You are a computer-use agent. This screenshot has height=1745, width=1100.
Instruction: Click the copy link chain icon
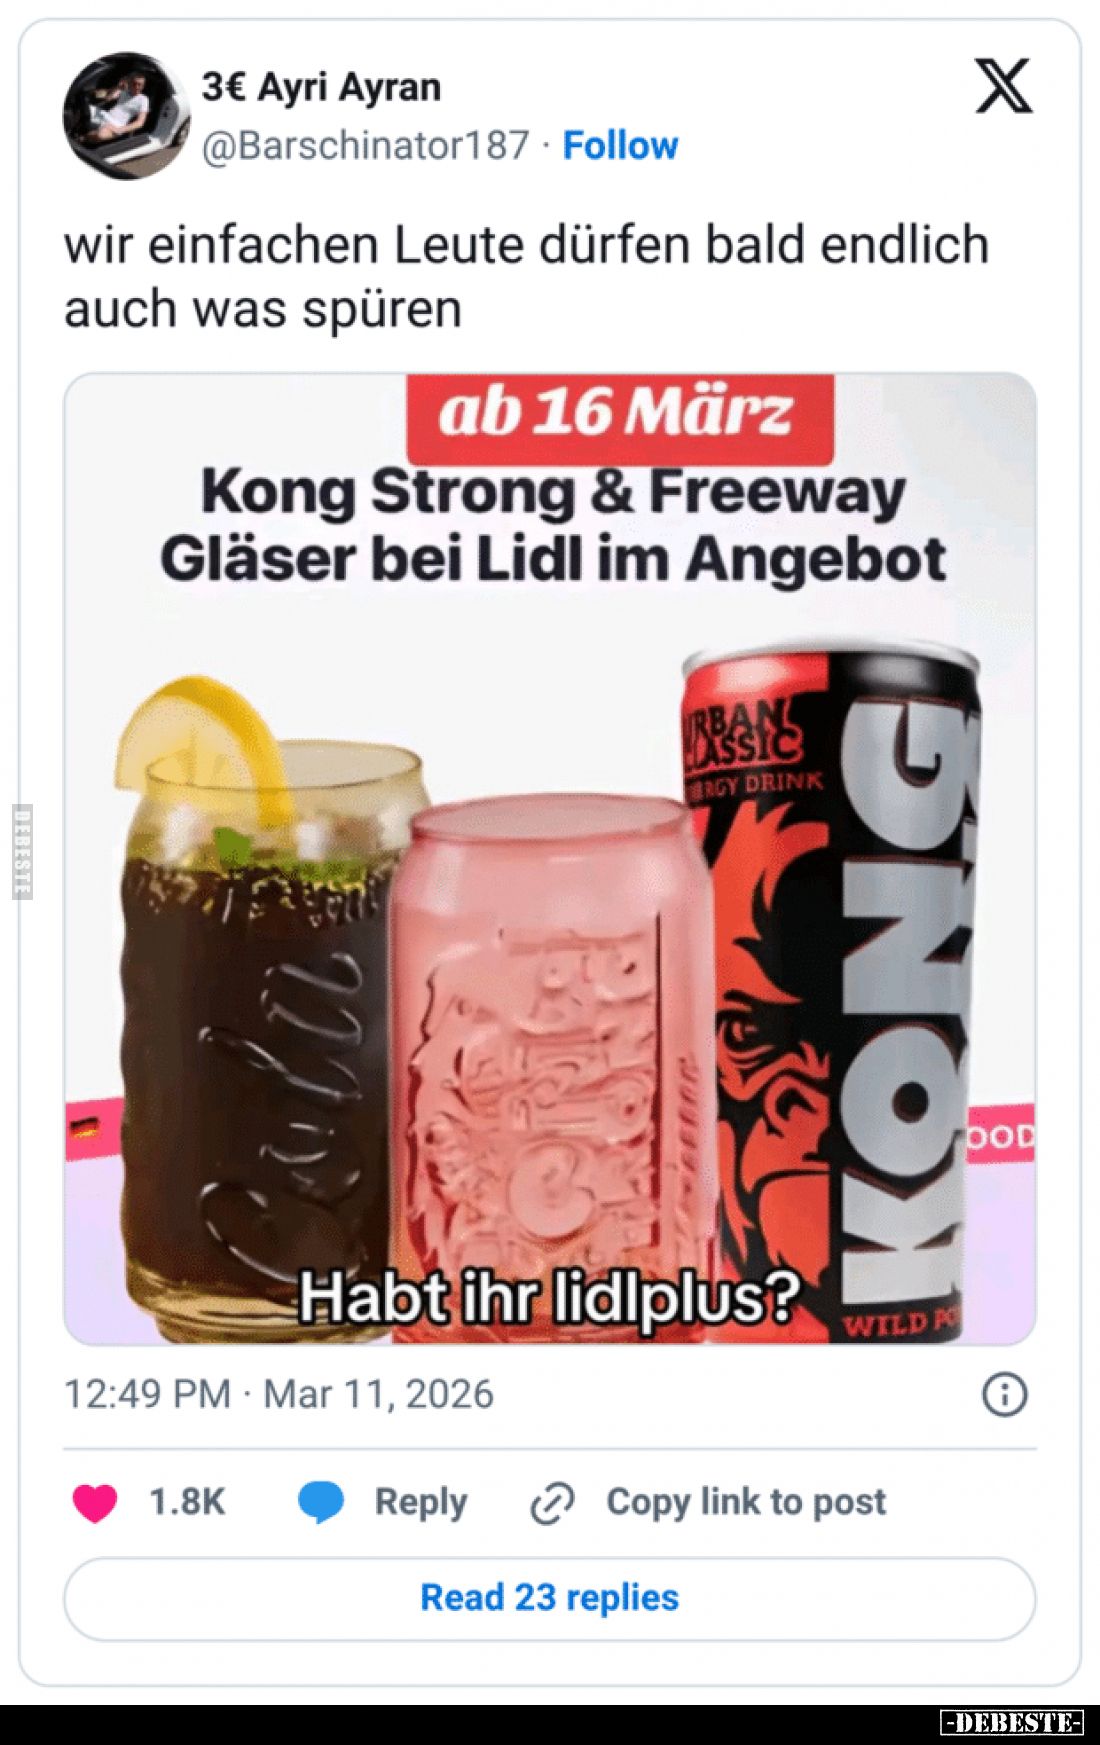pos(552,1503)
